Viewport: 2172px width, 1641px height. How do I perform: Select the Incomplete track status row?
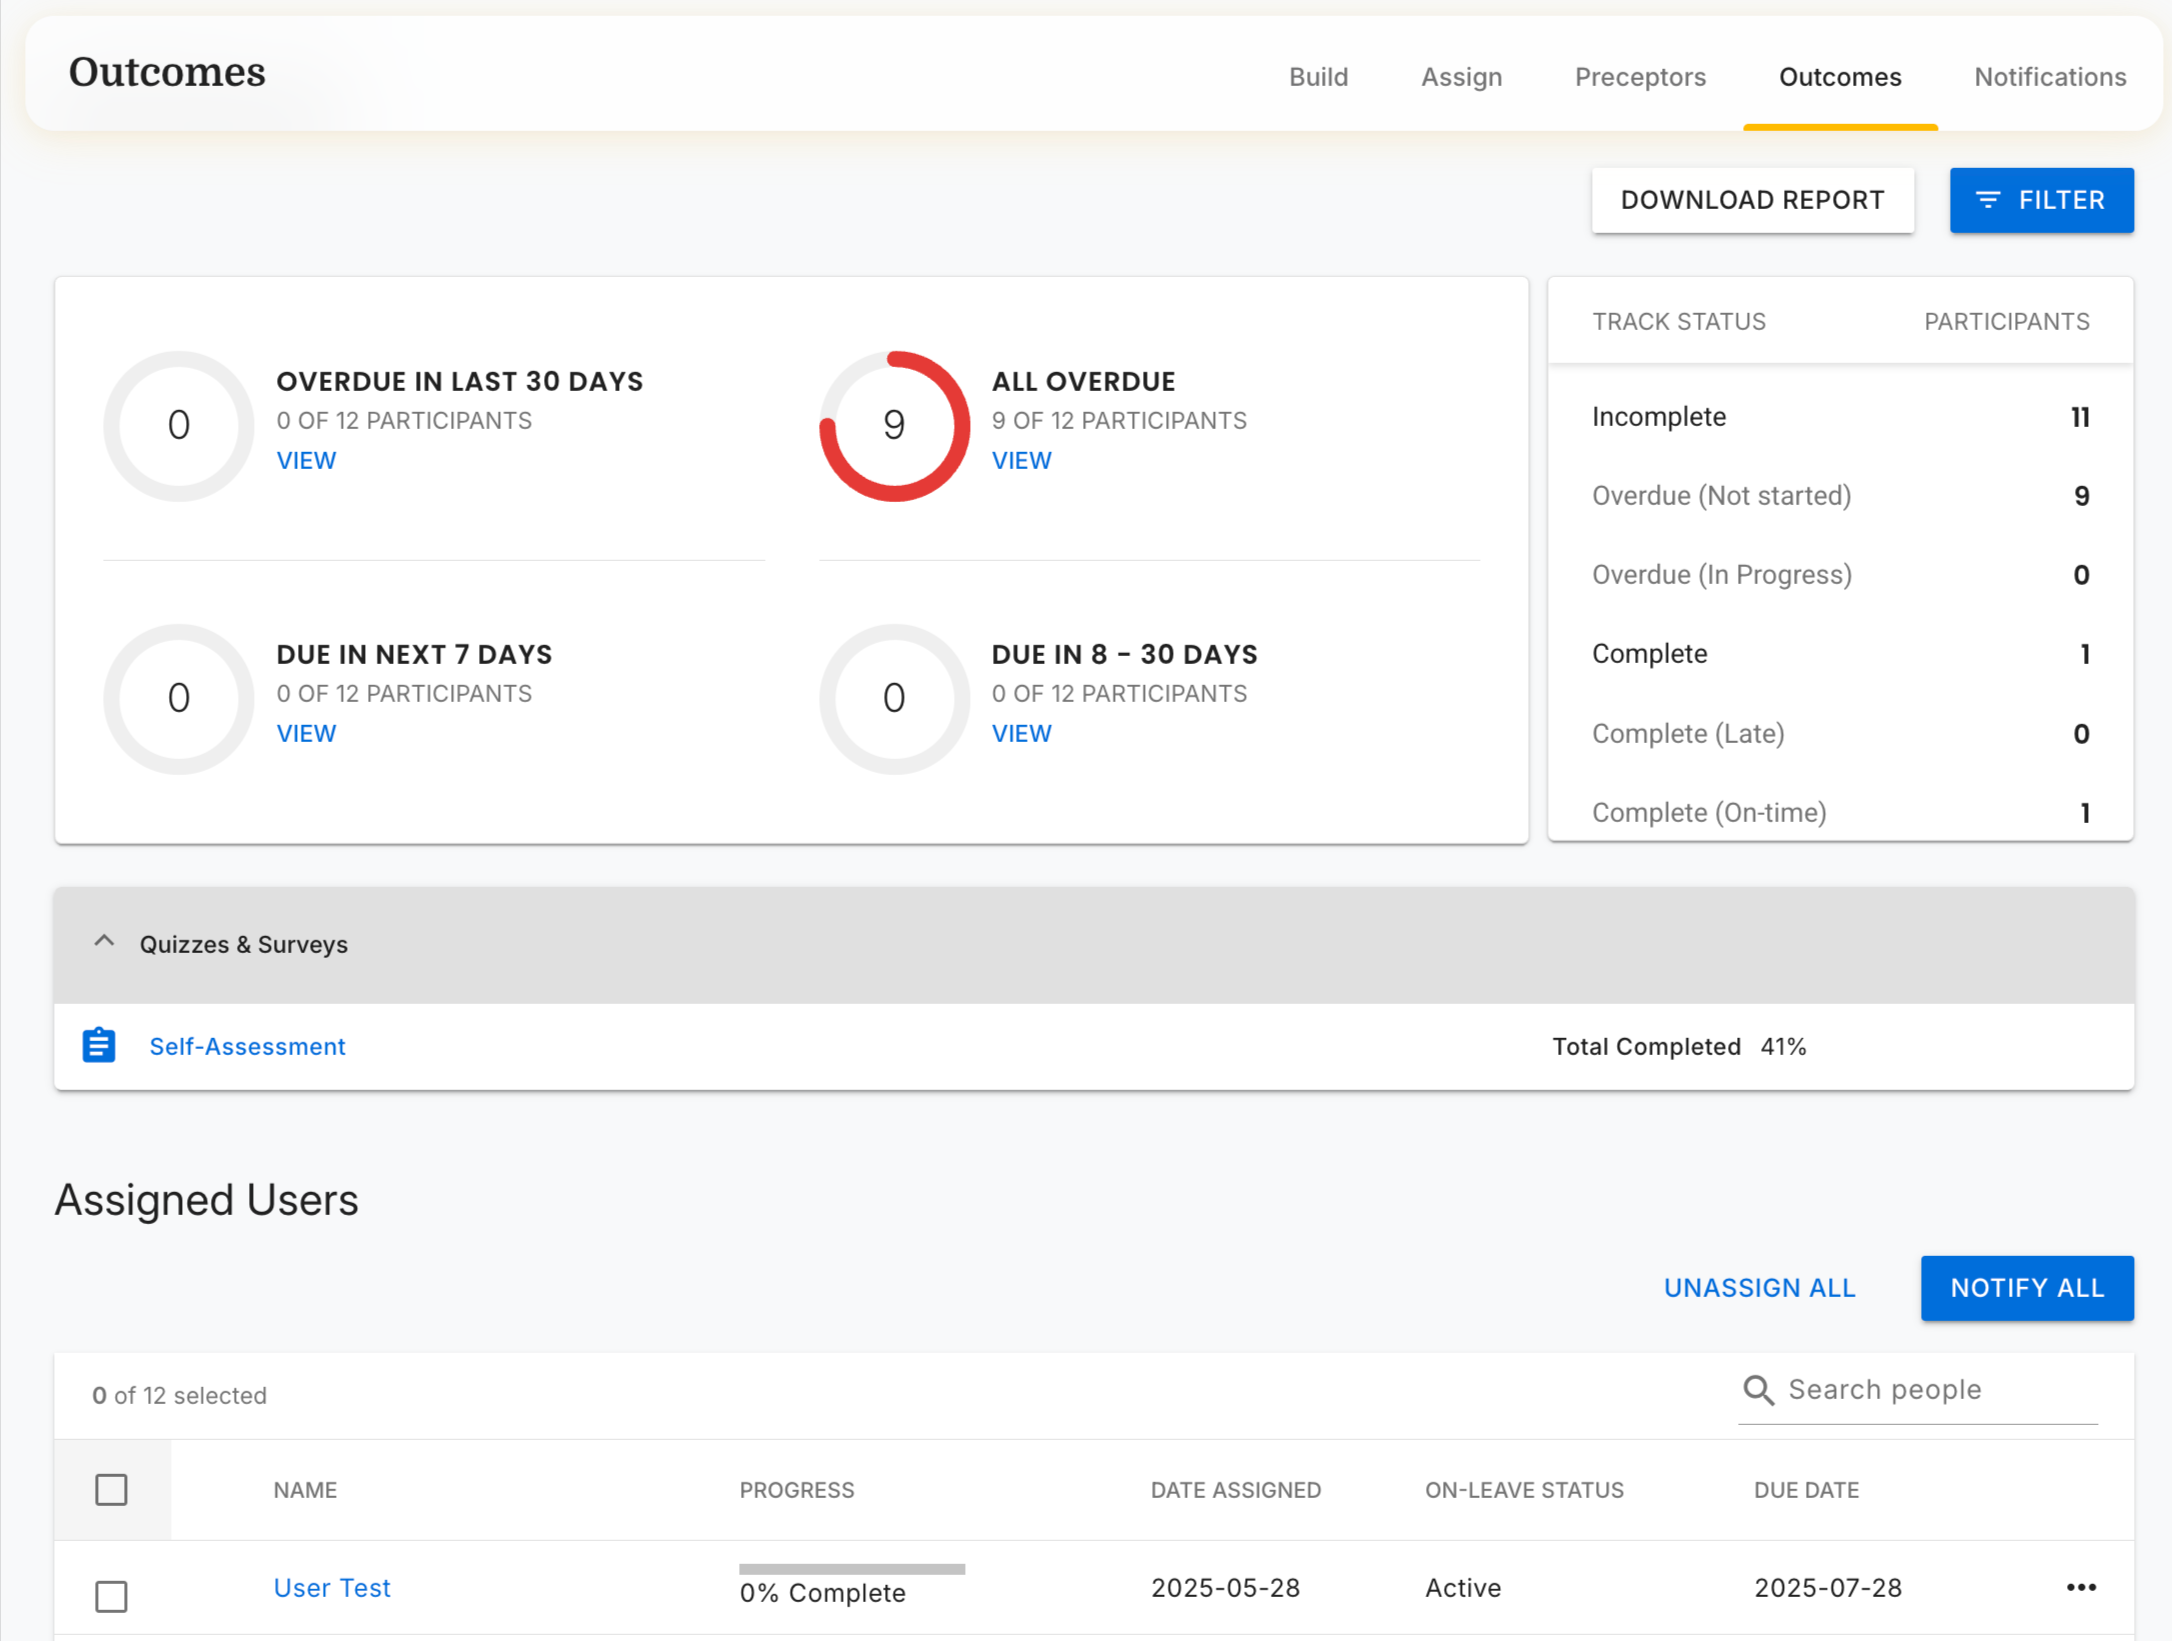pos(1840,417)
